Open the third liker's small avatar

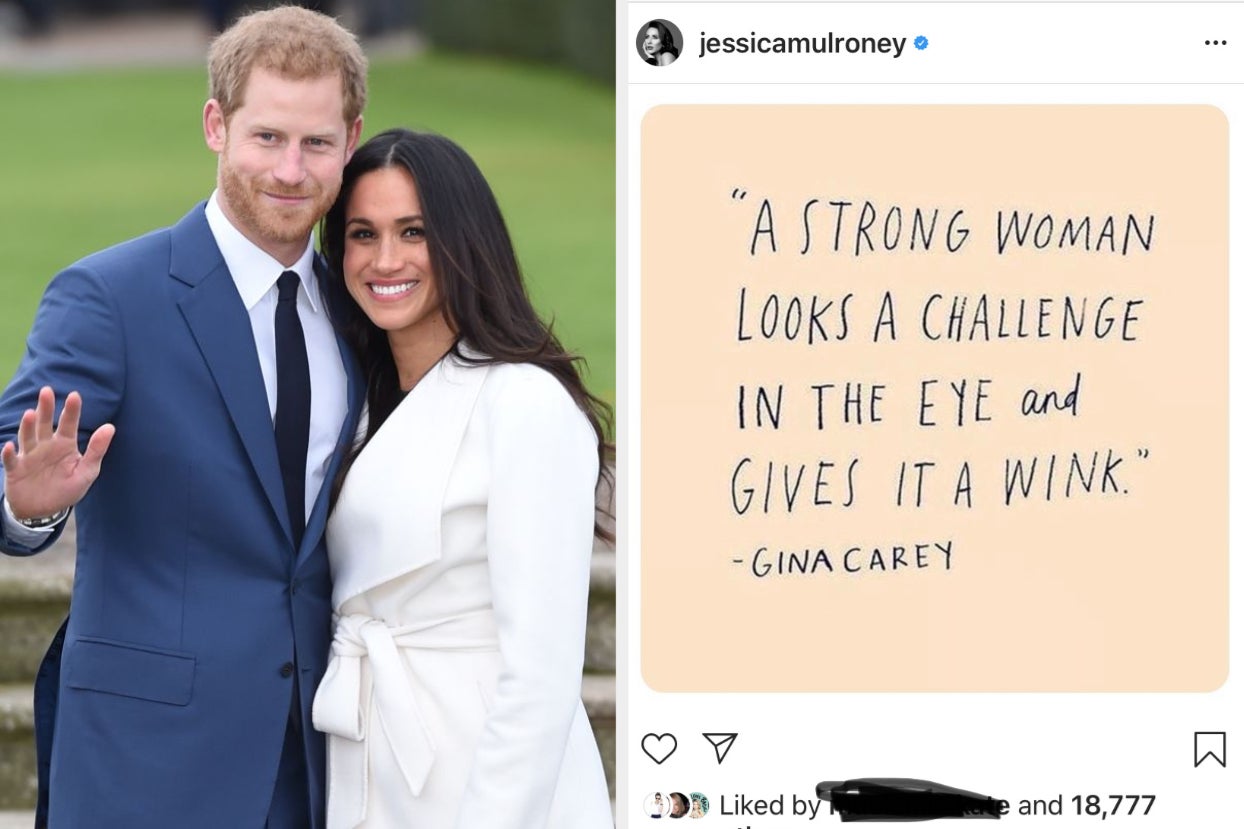pyautogui.click(x=698, y=805)
